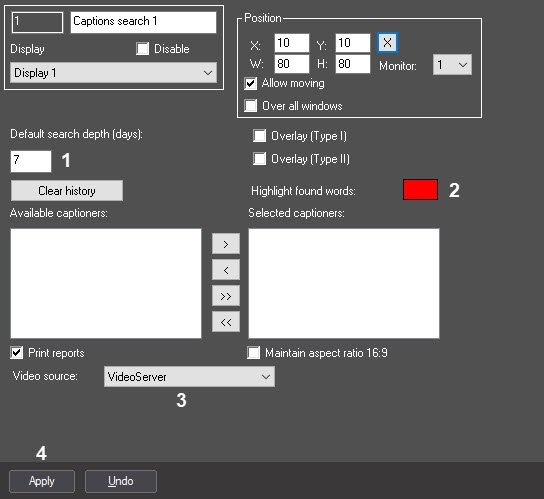Click the Clear history button
The height and width of the screenshot is (499, 544).
[67, 191]
